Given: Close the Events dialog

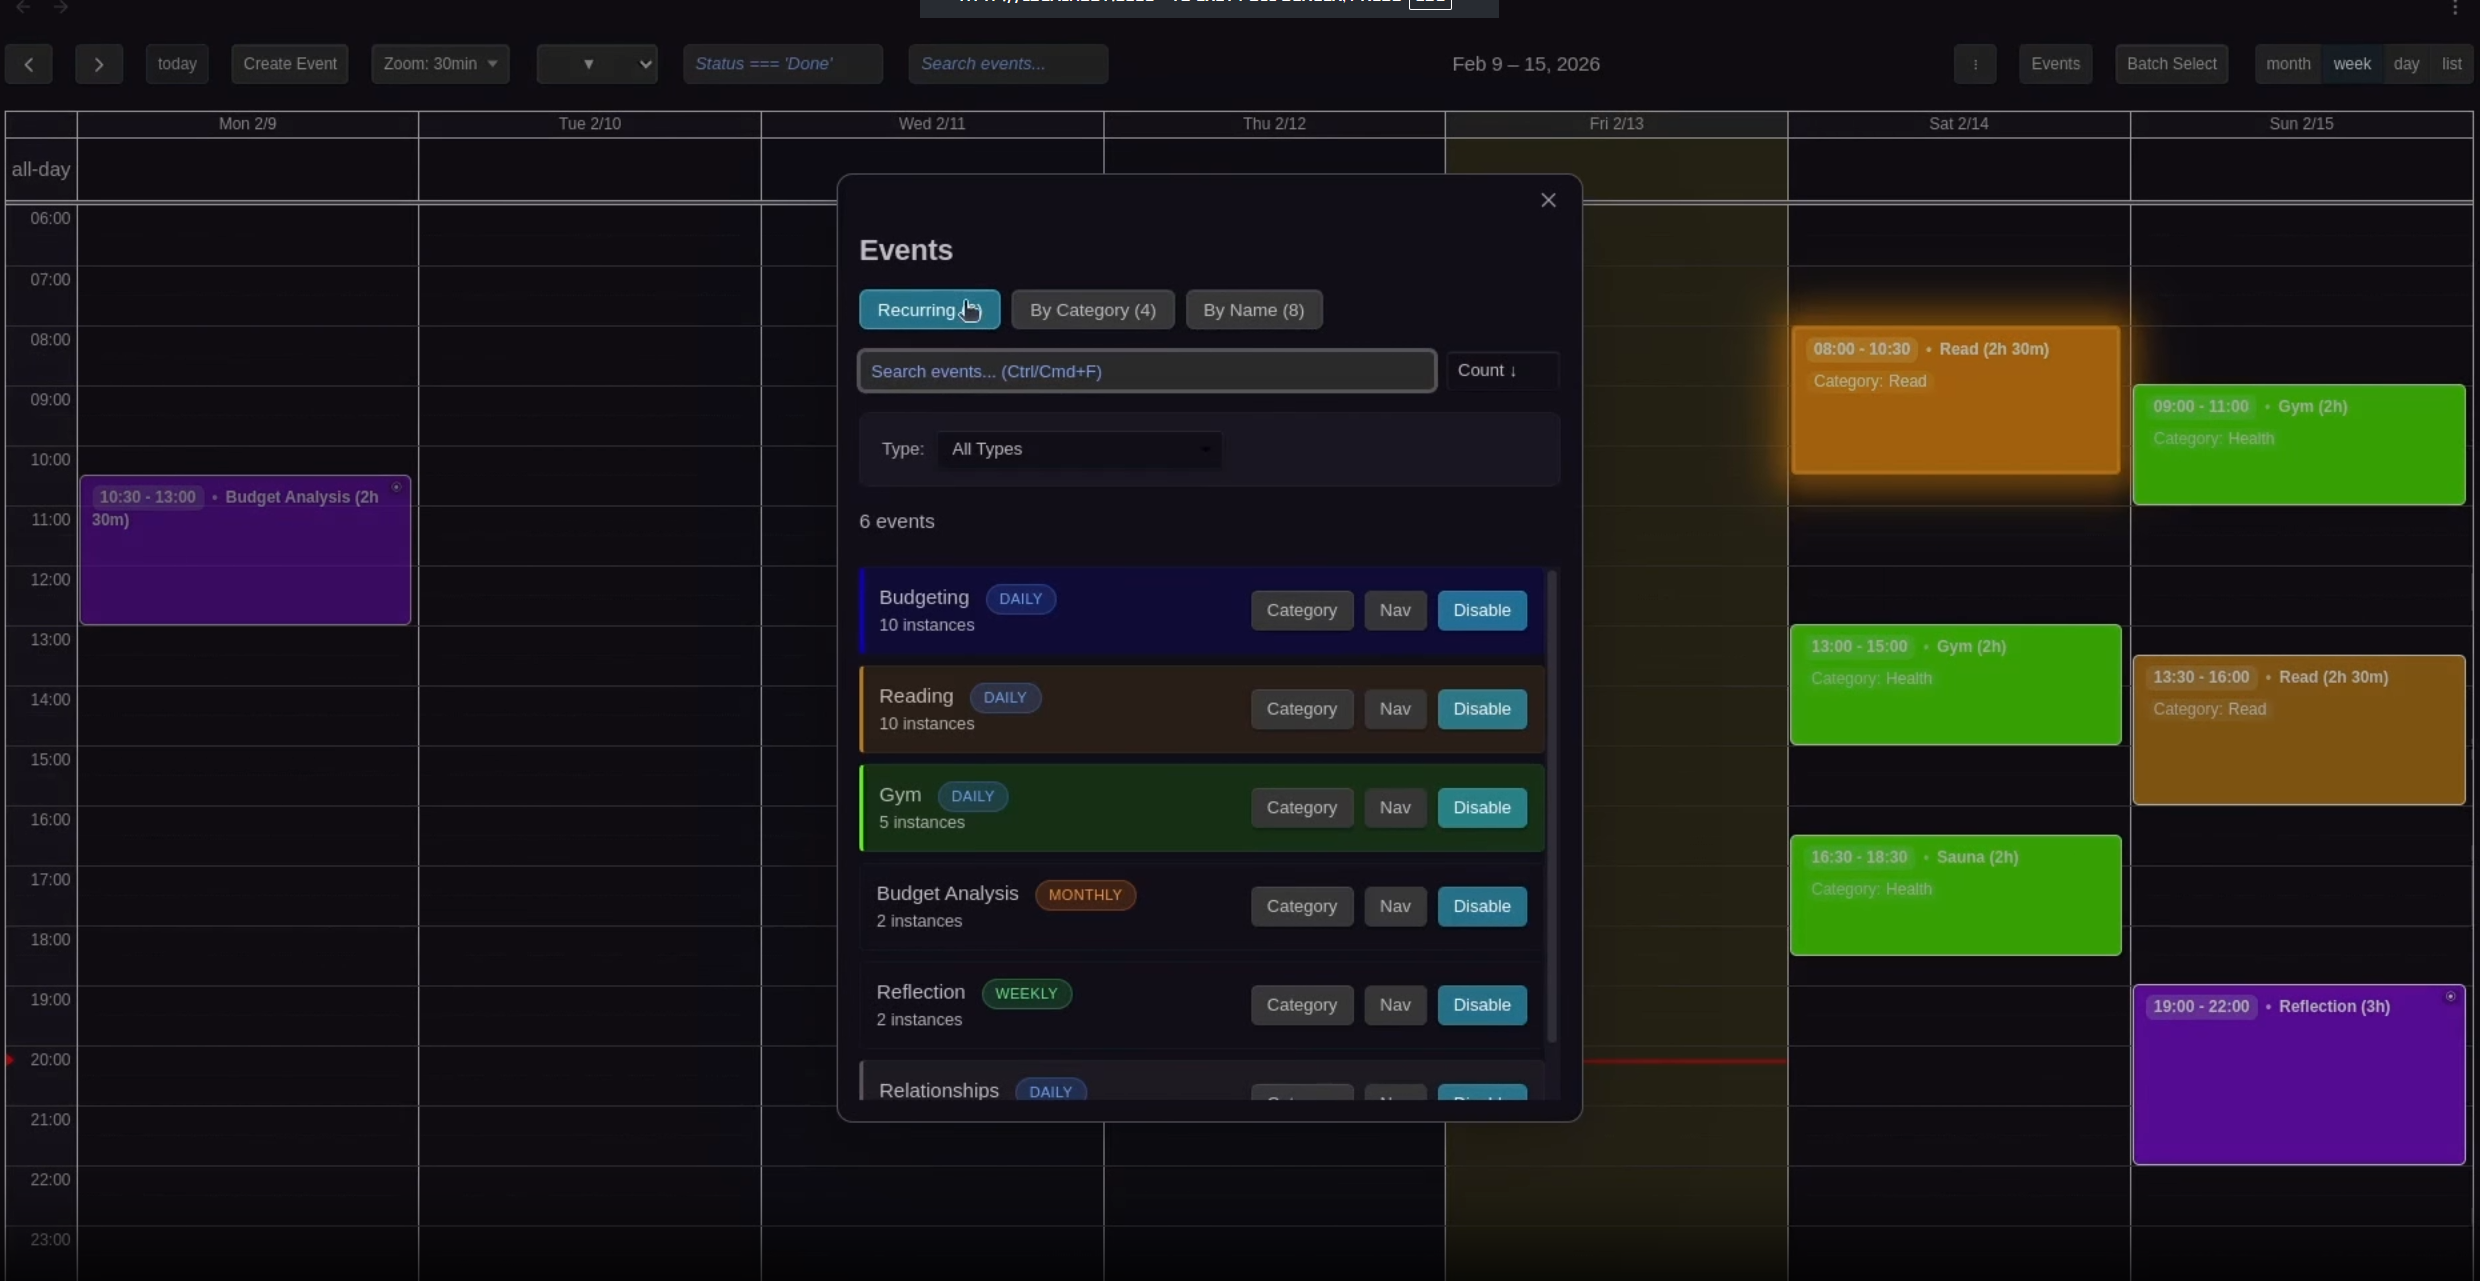Looking at the screenshot, I should tap(1548, 200).
